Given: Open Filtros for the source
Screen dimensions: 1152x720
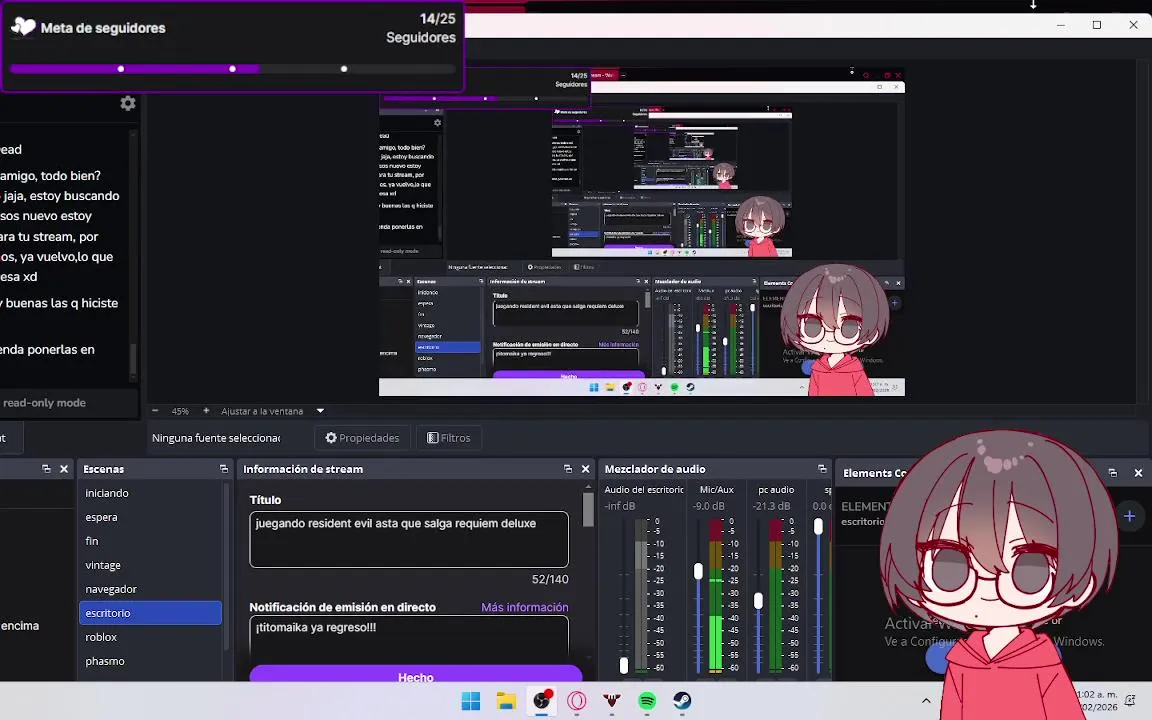Looking at the screenshot, I should [448, 438].
